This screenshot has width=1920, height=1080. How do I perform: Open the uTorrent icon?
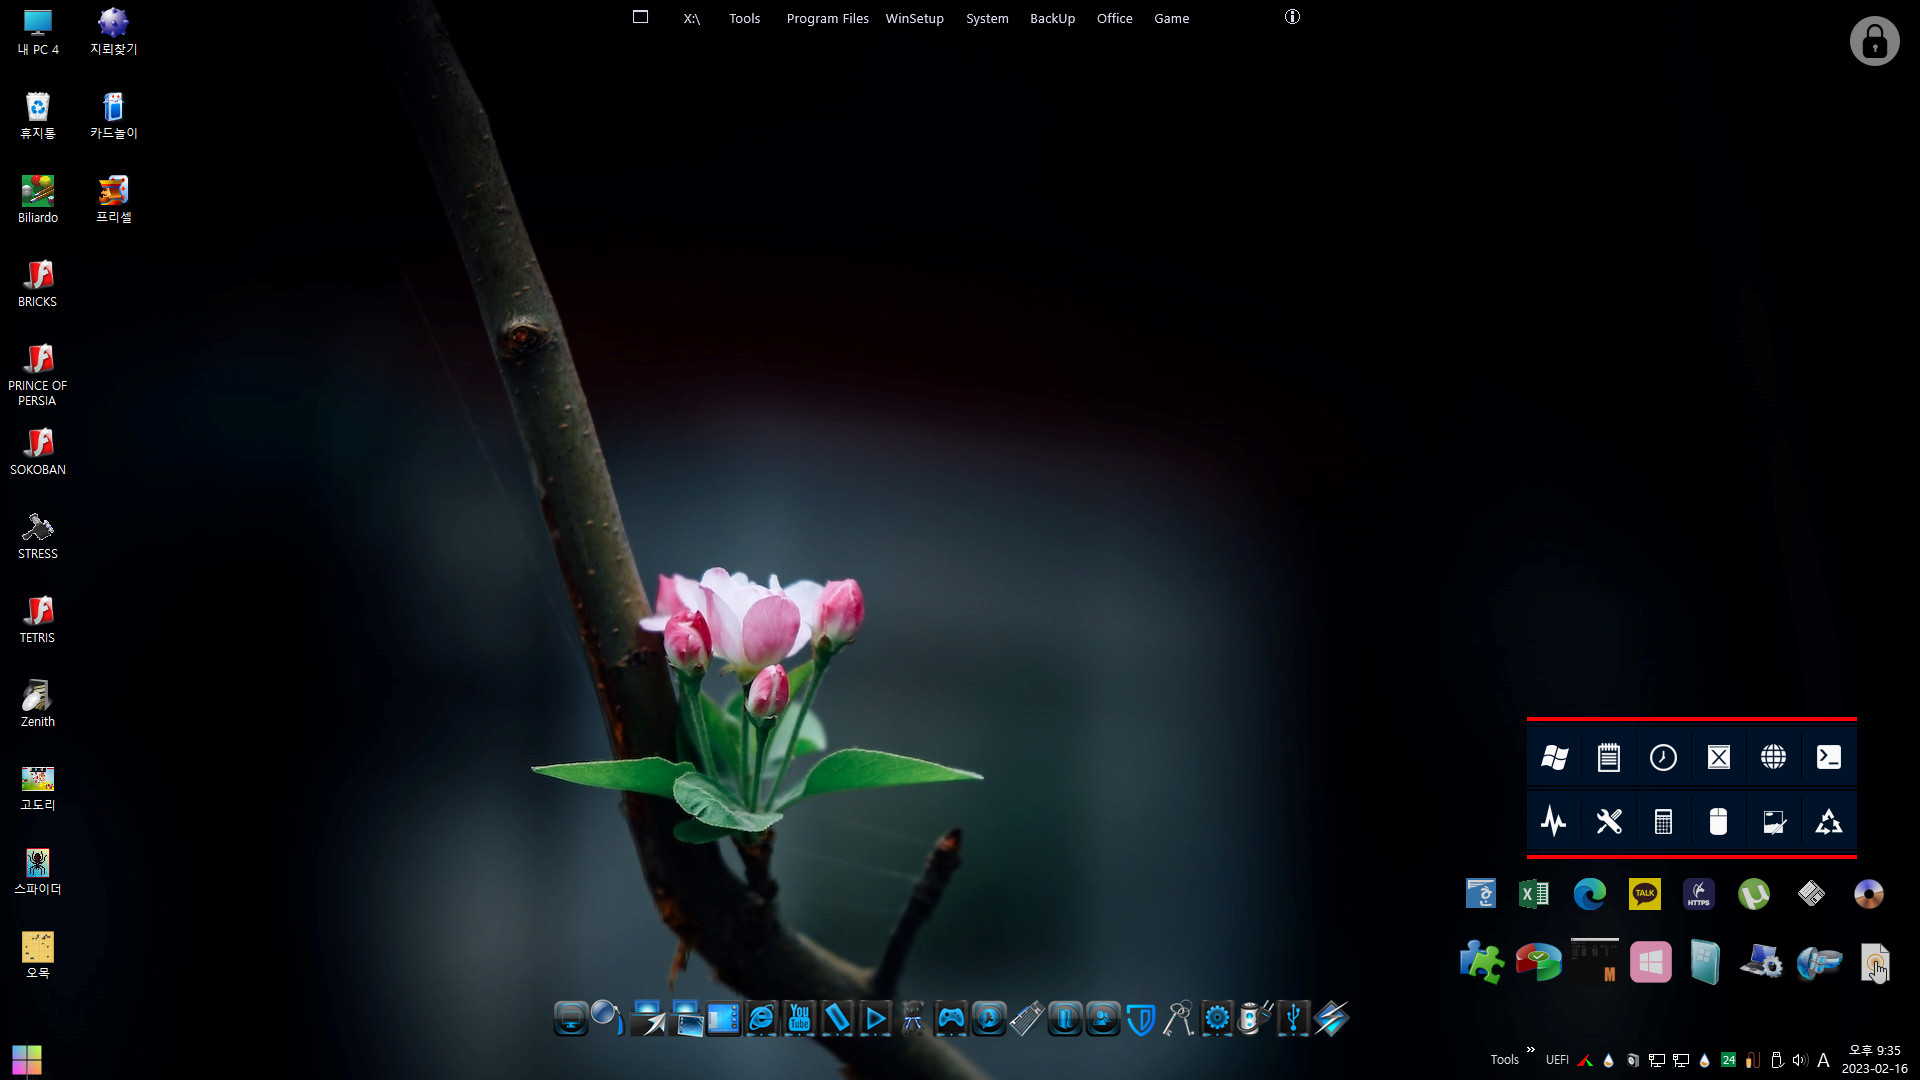[1754, 893]
